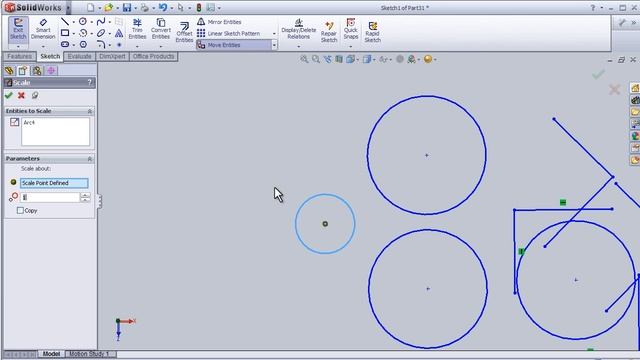Switch to the Features tab
Viewport: 640px width, 360px height.
(19, 56)
